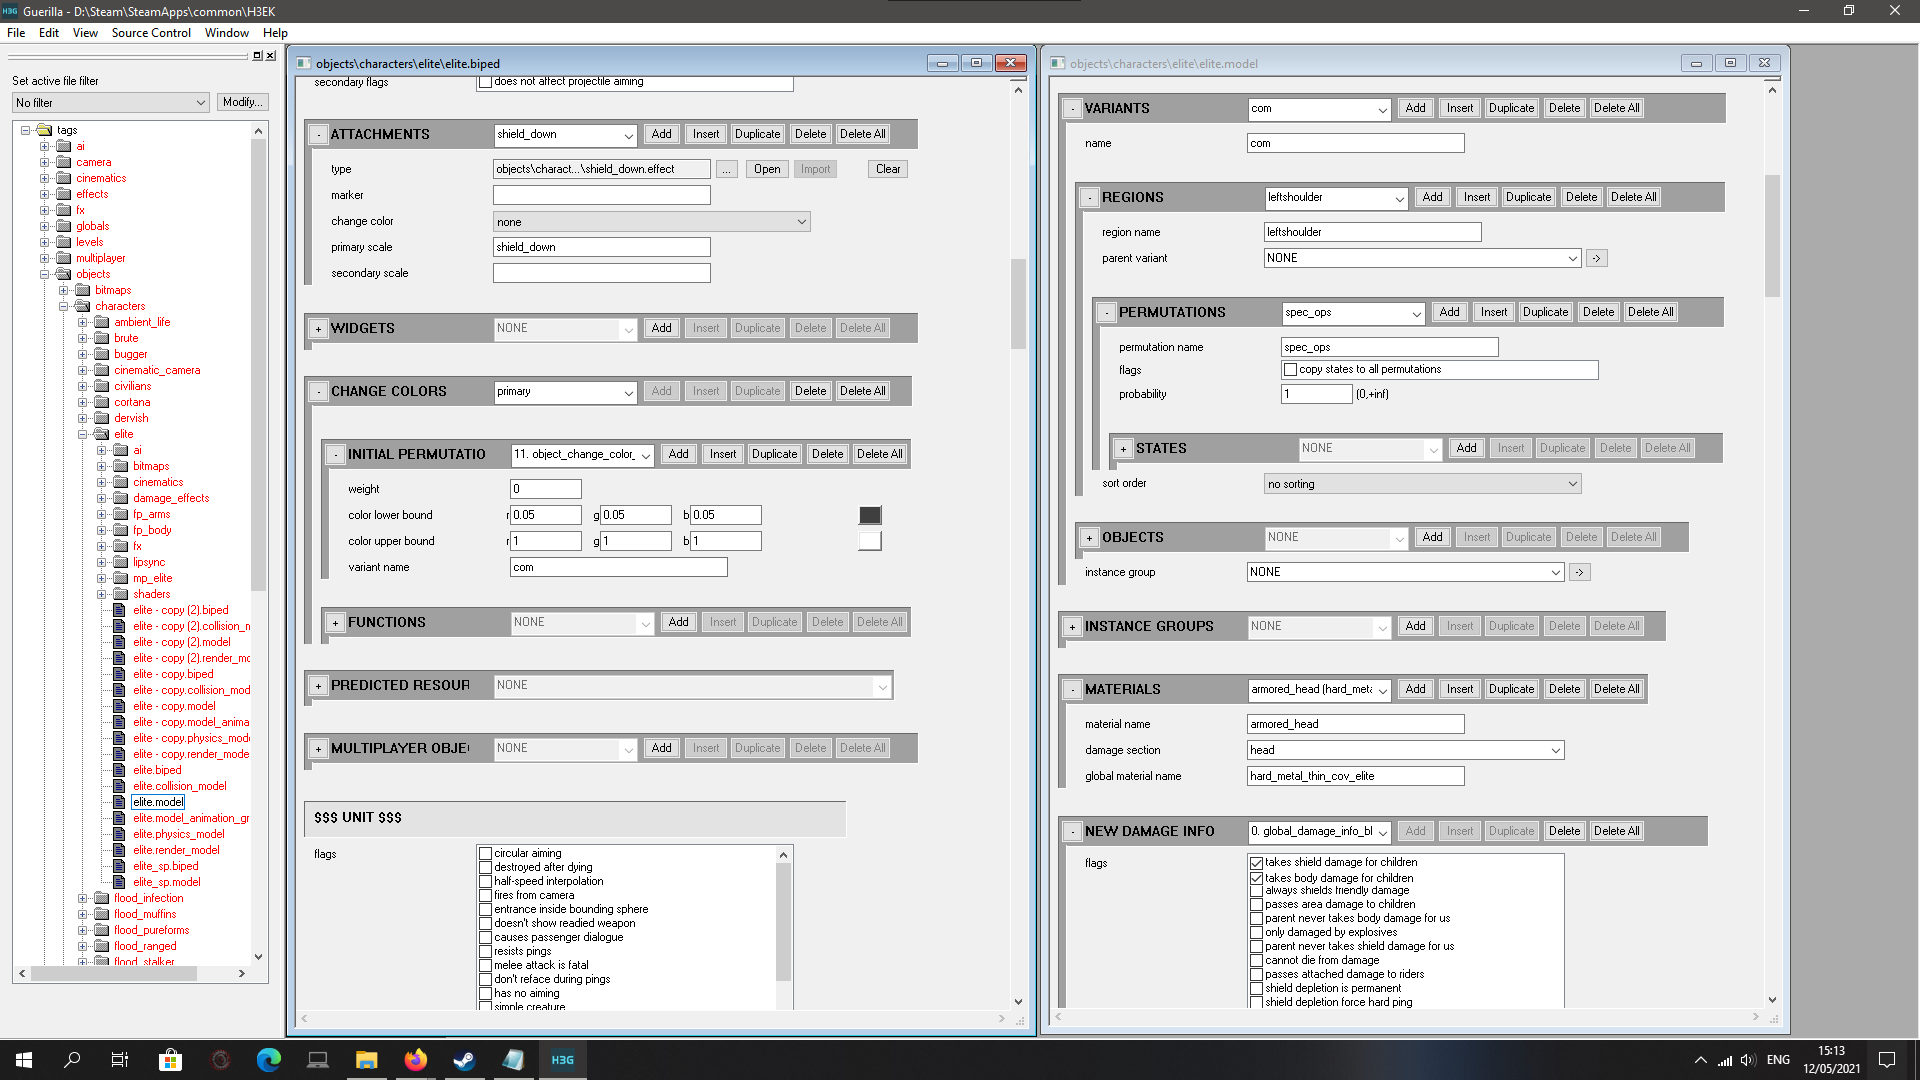The image size is (1920, 1080).
Task: Click Clear button in ATTACHMENTS type row
Action: 887,169
